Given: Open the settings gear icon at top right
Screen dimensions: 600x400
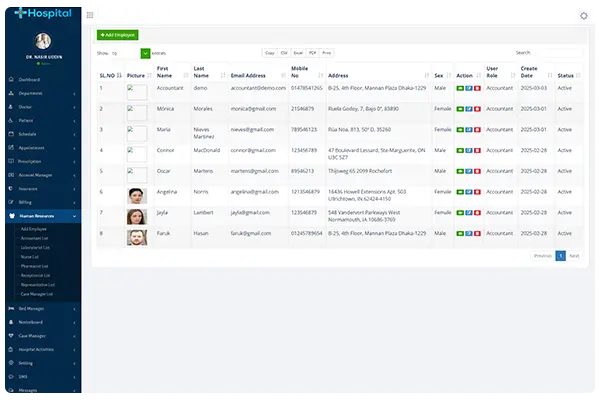Looking at the screenshot, I should coord(584,15).
